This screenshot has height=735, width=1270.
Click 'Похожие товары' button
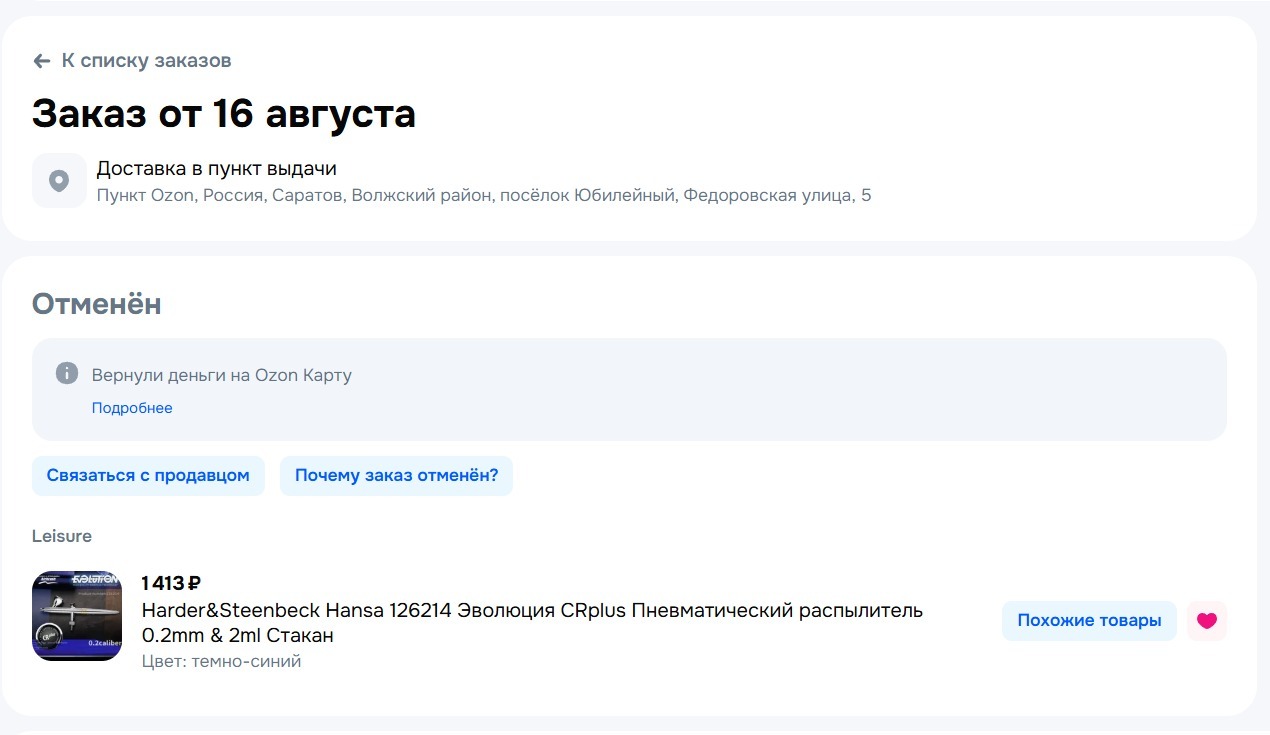click(1089, 621)
